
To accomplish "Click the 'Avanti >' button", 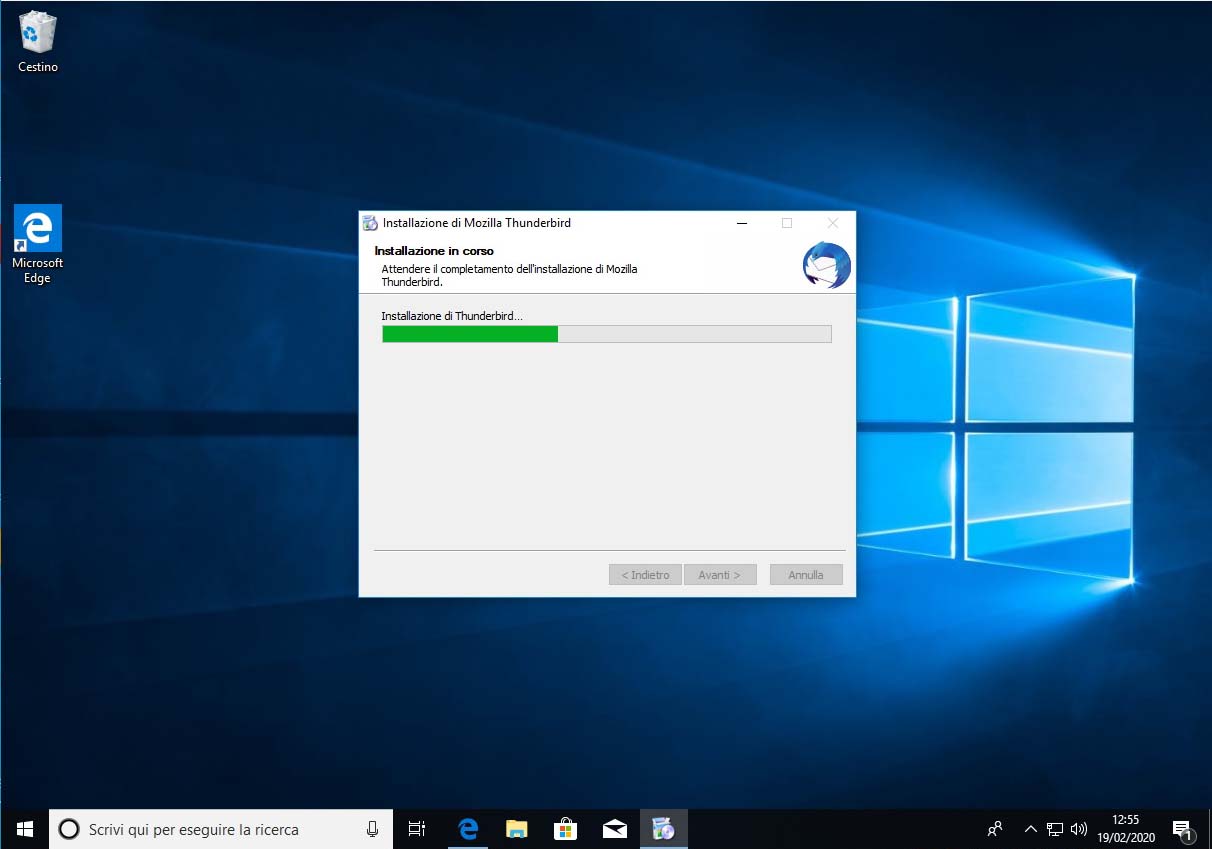I will 720,575.
